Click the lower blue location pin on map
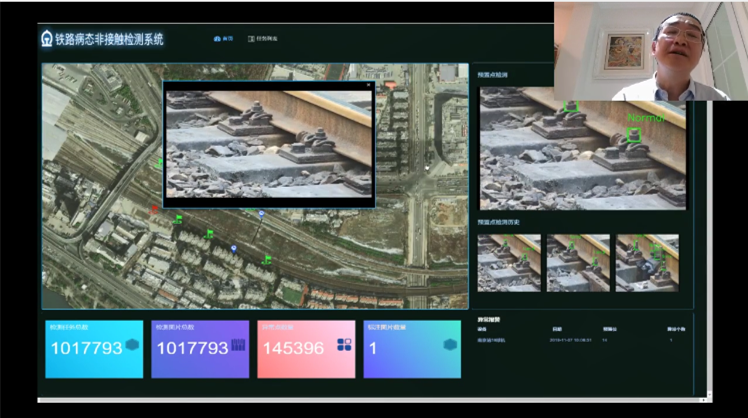The image size is (748, 418). pos(233,248)
